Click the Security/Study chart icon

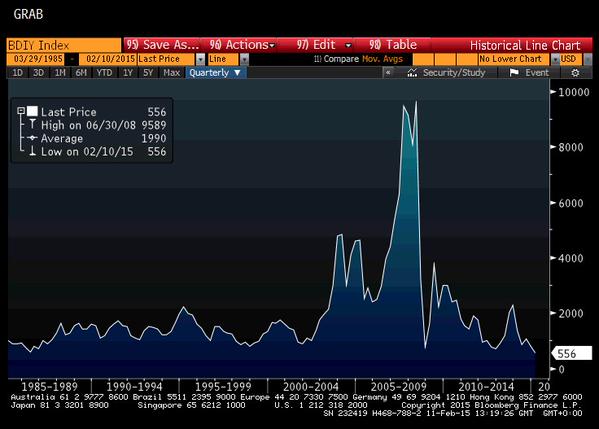click(412, 73)
